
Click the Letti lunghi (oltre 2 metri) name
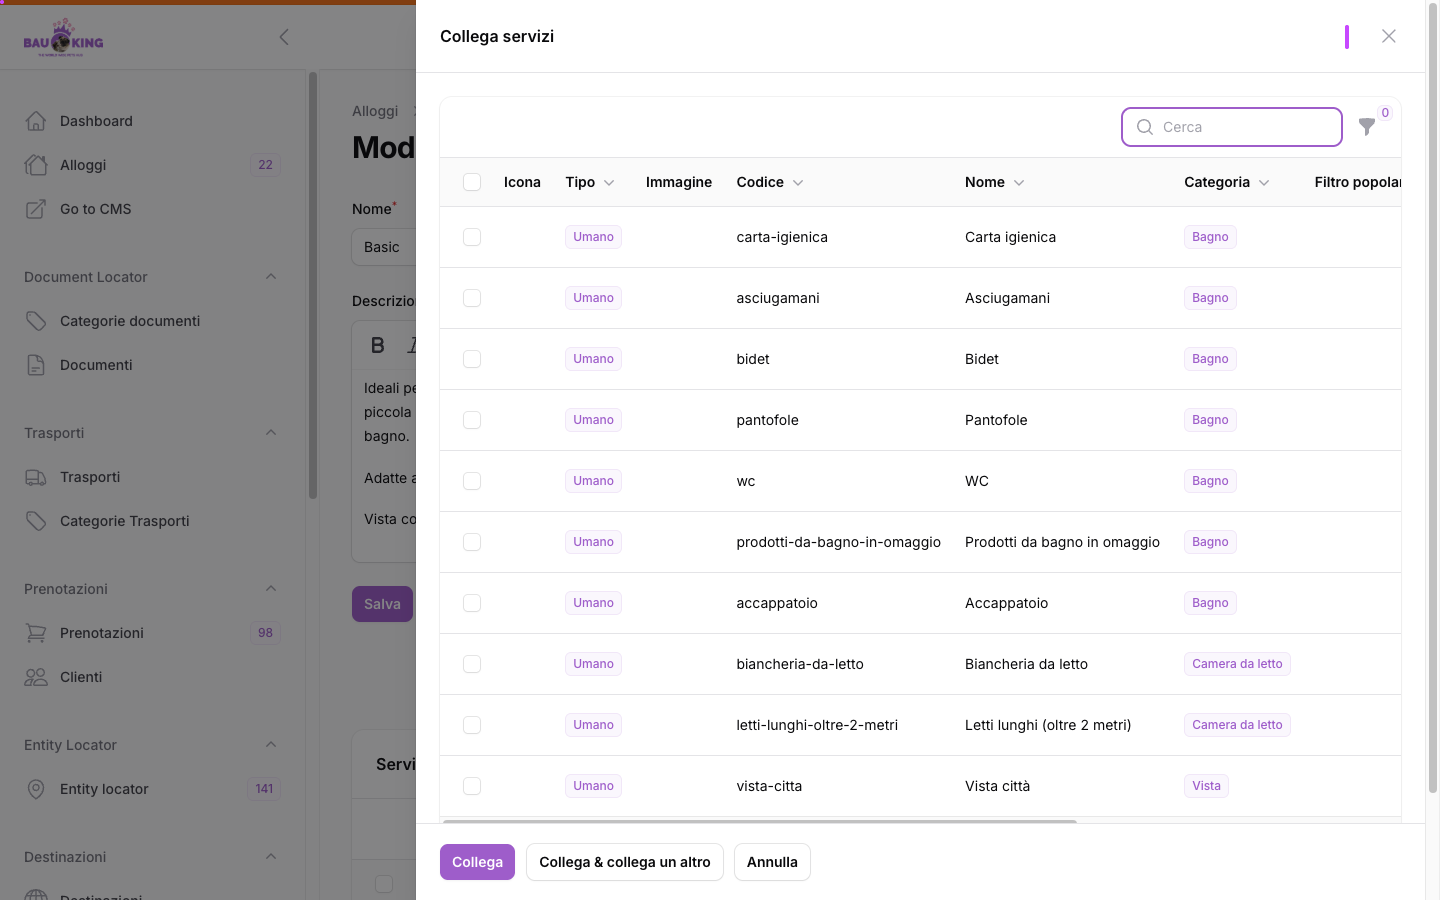(1048, 725)
